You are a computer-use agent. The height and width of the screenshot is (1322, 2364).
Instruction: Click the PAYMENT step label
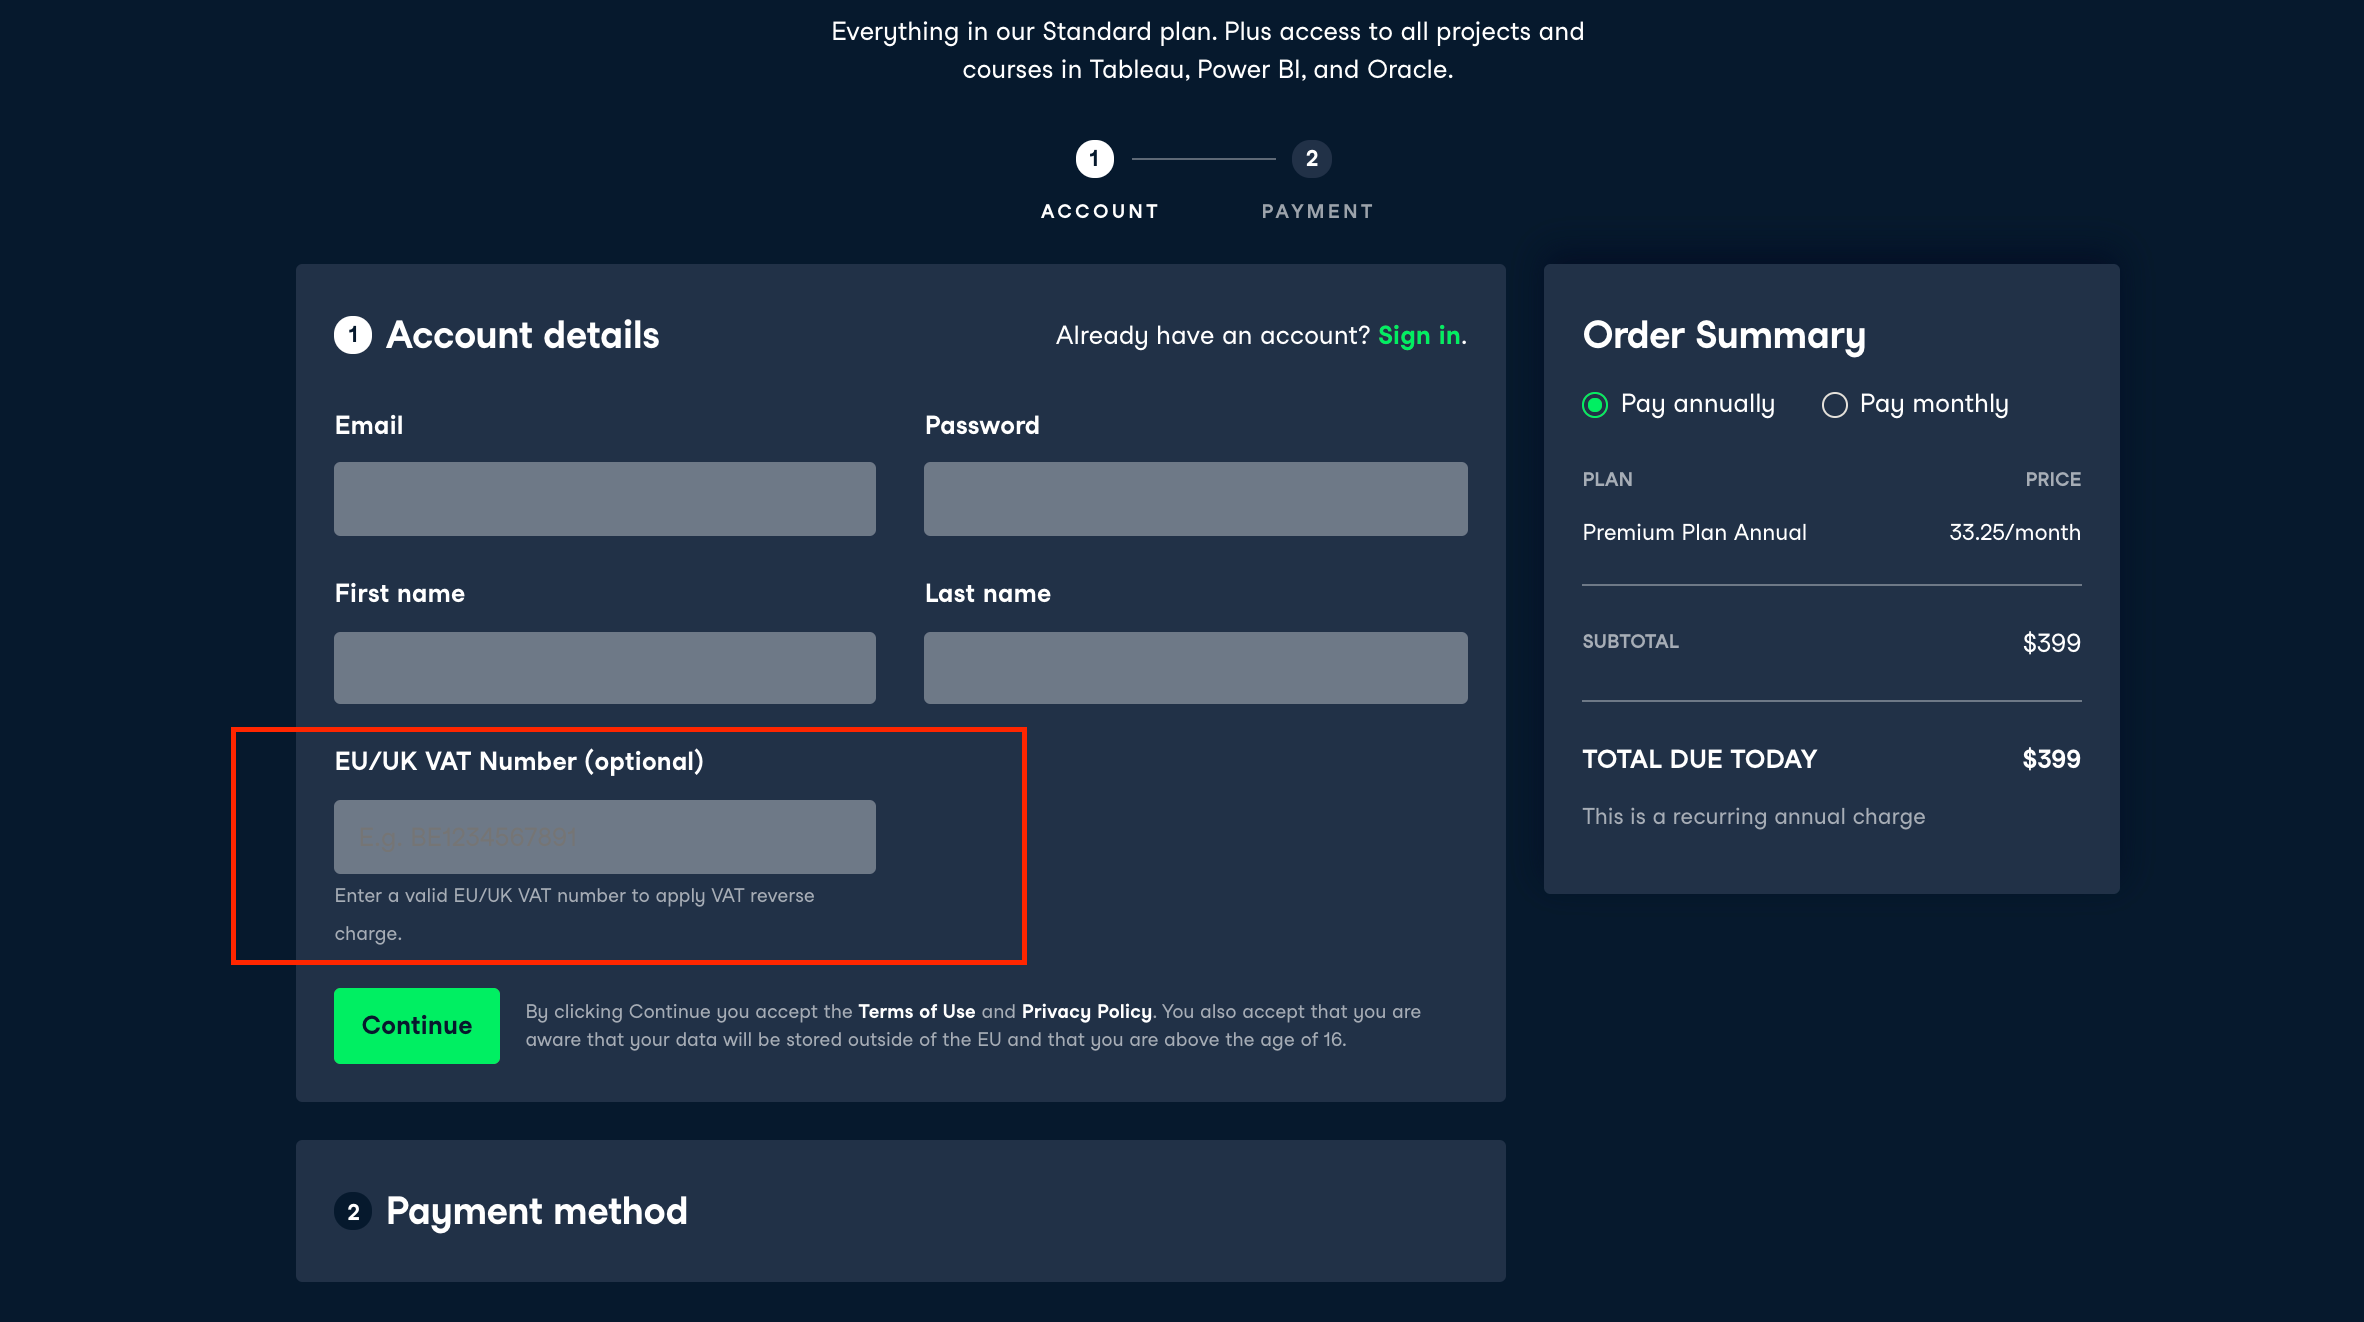coord(1317,211)
